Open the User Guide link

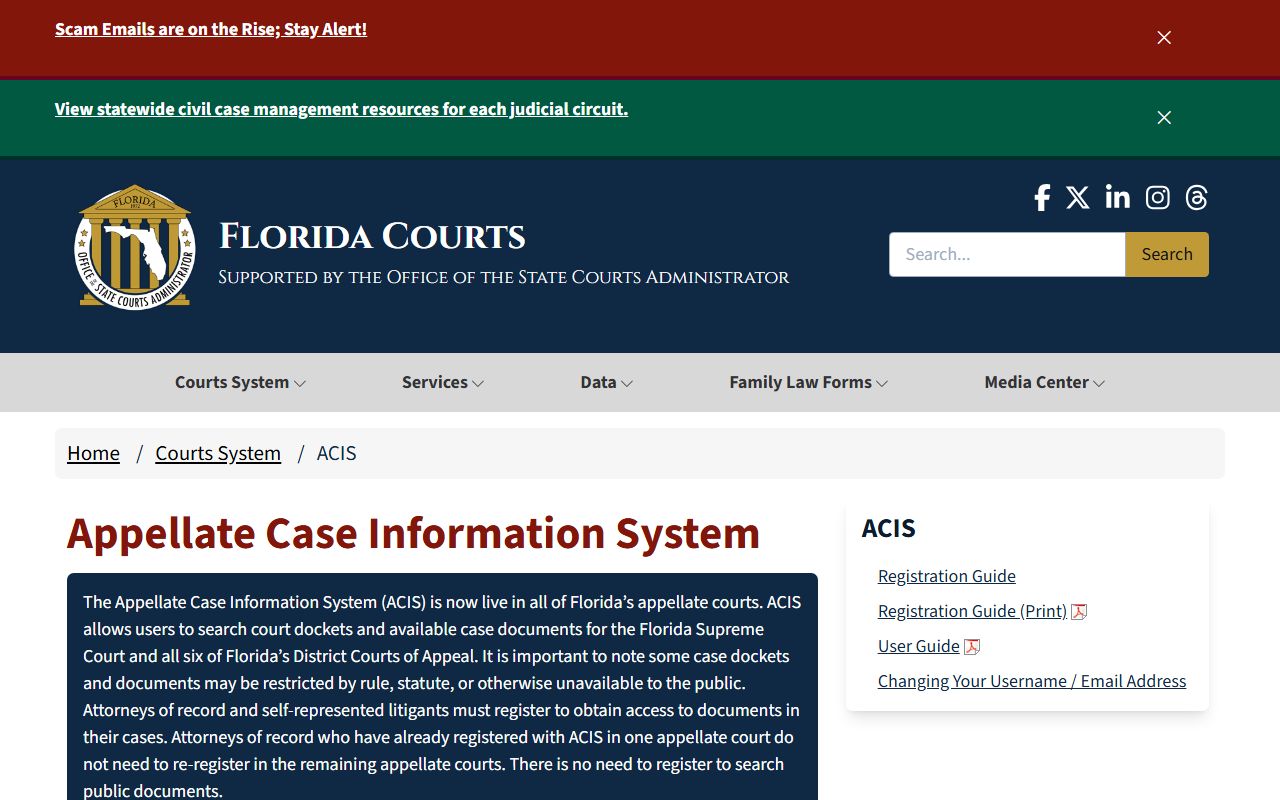coord(919,646)
